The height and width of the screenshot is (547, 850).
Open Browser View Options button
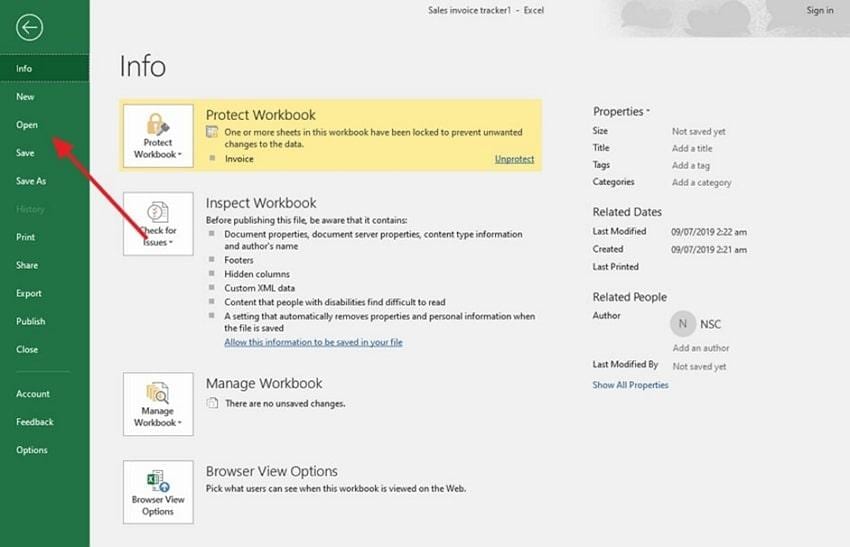(x=158, y=492)
